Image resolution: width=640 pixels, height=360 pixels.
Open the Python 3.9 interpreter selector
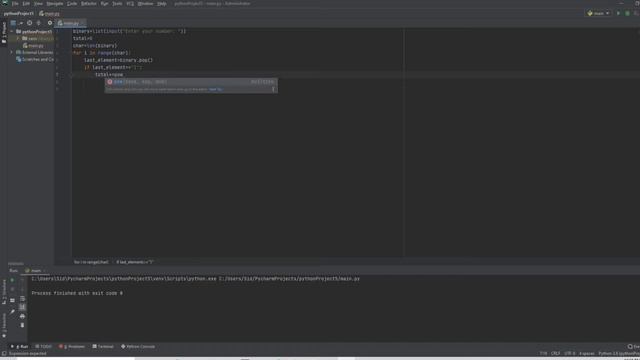[619, 353]
